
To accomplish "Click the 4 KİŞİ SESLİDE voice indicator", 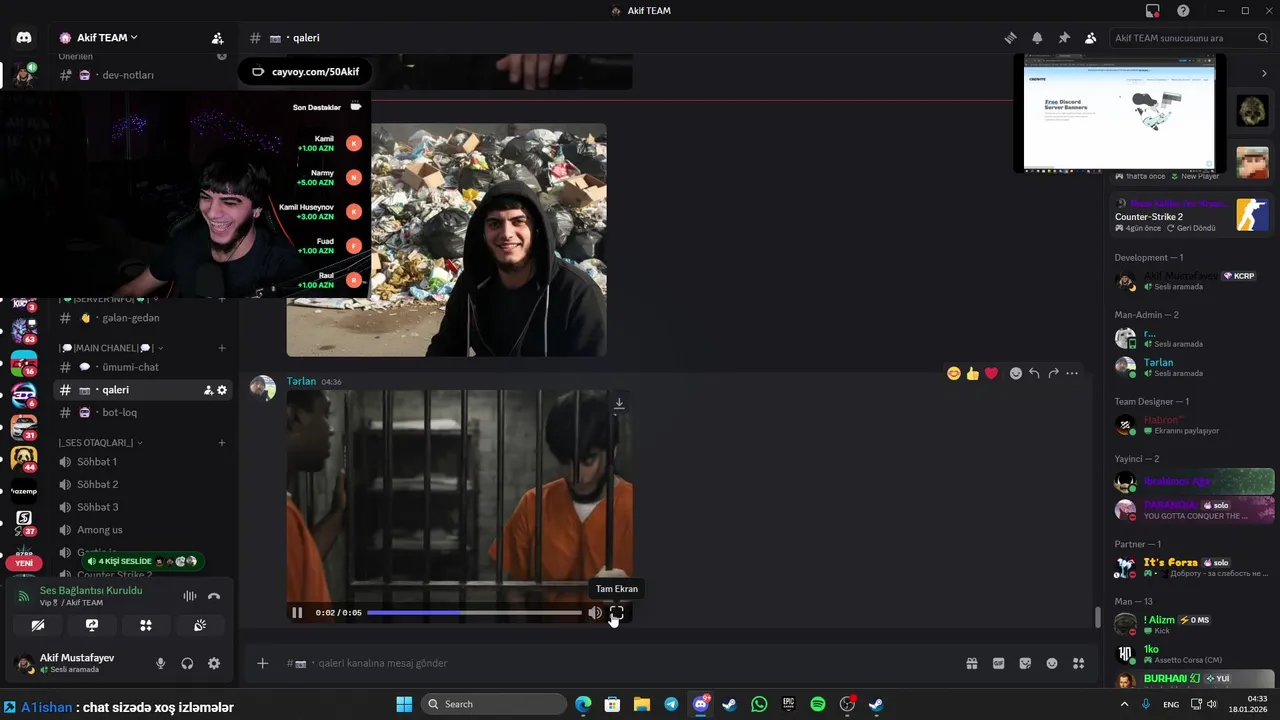I will tap(143, 561).
